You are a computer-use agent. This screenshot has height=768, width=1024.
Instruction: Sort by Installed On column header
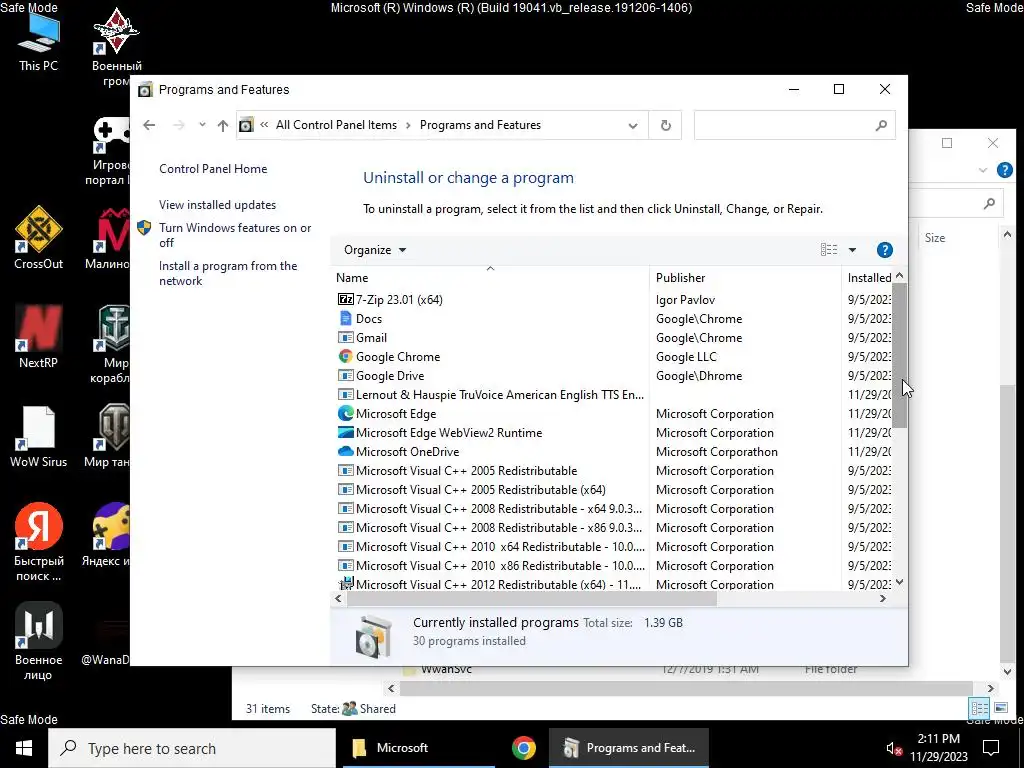click(868, 278)
